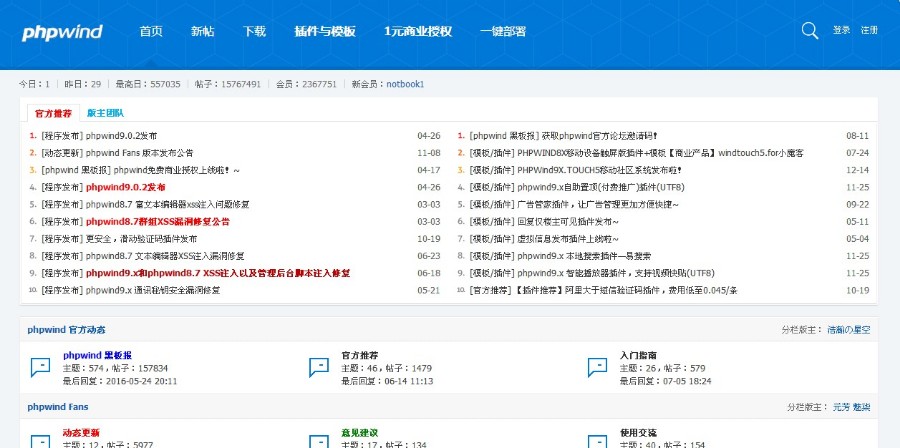Open post 广告管家插件 link
Image resolution: width=900 pixels, height=448 pixels.
coord(598,204)
